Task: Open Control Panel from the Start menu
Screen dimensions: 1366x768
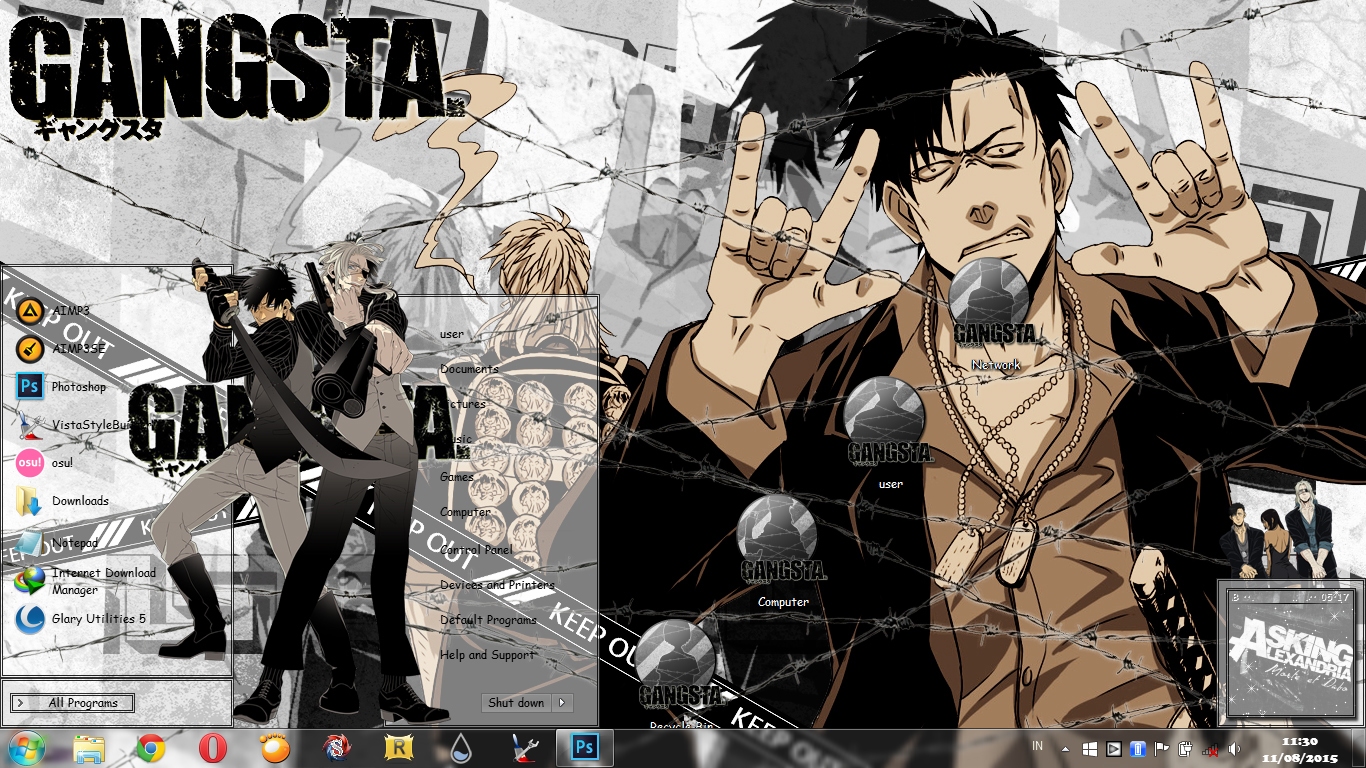Action: [x=476, y=550]
